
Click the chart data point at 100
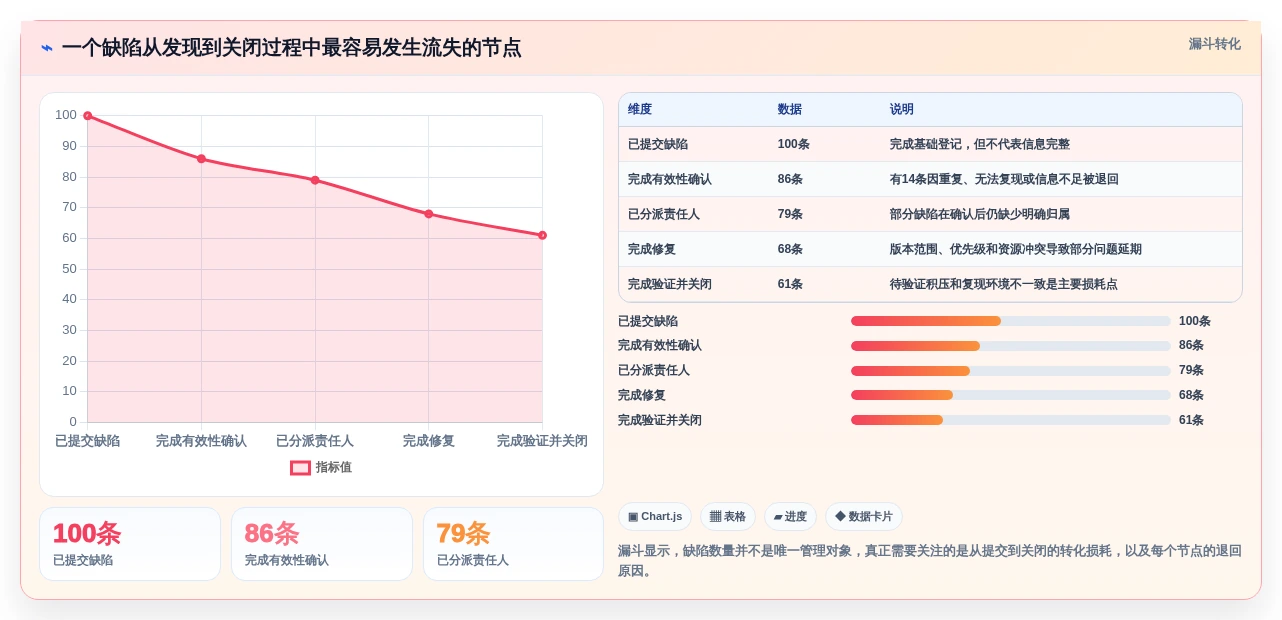click(88, 116)
